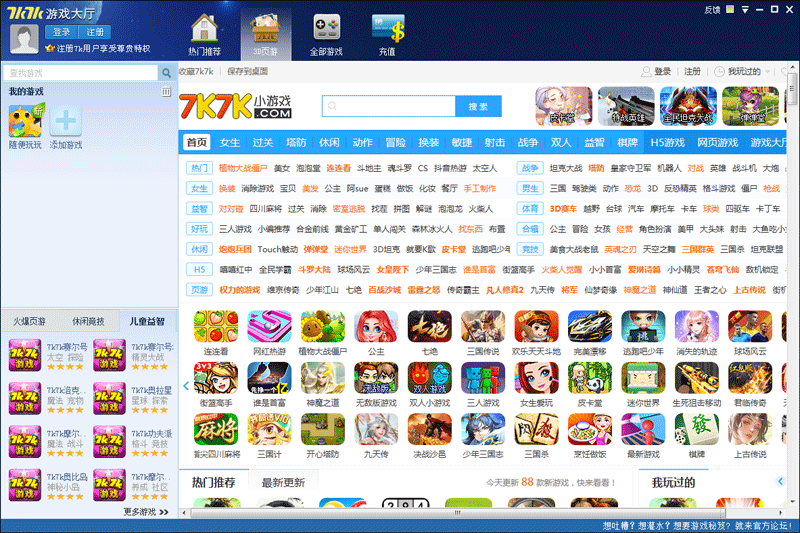Click the 战争 category tag
Viewport: 800px width, 533px height.
pos(530,168)
